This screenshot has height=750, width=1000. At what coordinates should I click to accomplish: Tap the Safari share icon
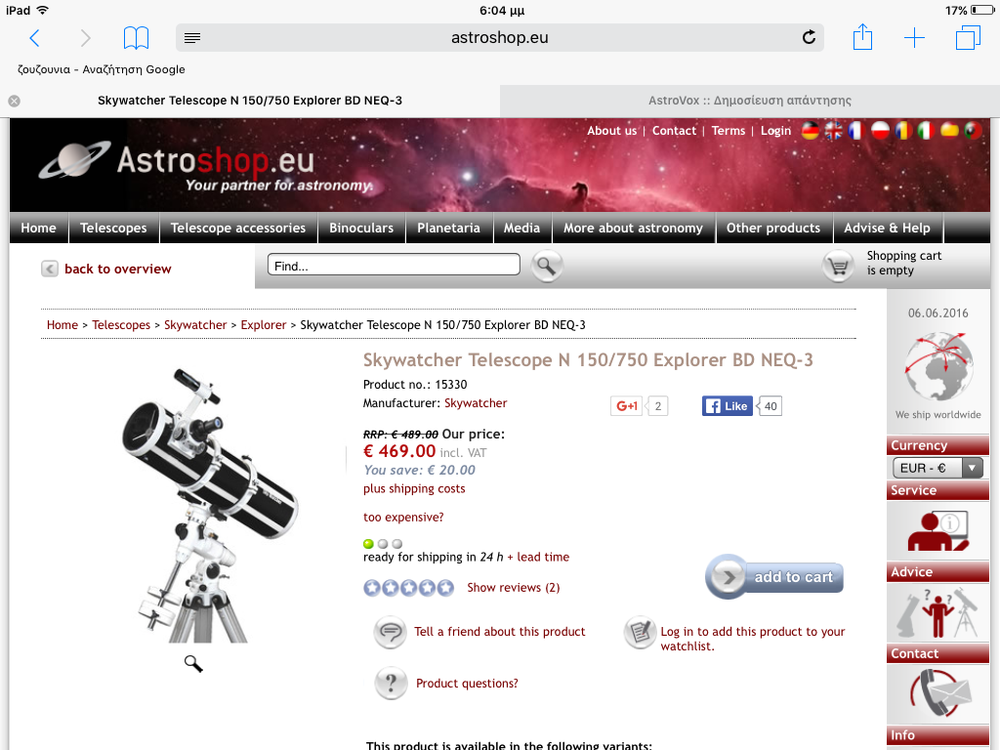(862, 37)
